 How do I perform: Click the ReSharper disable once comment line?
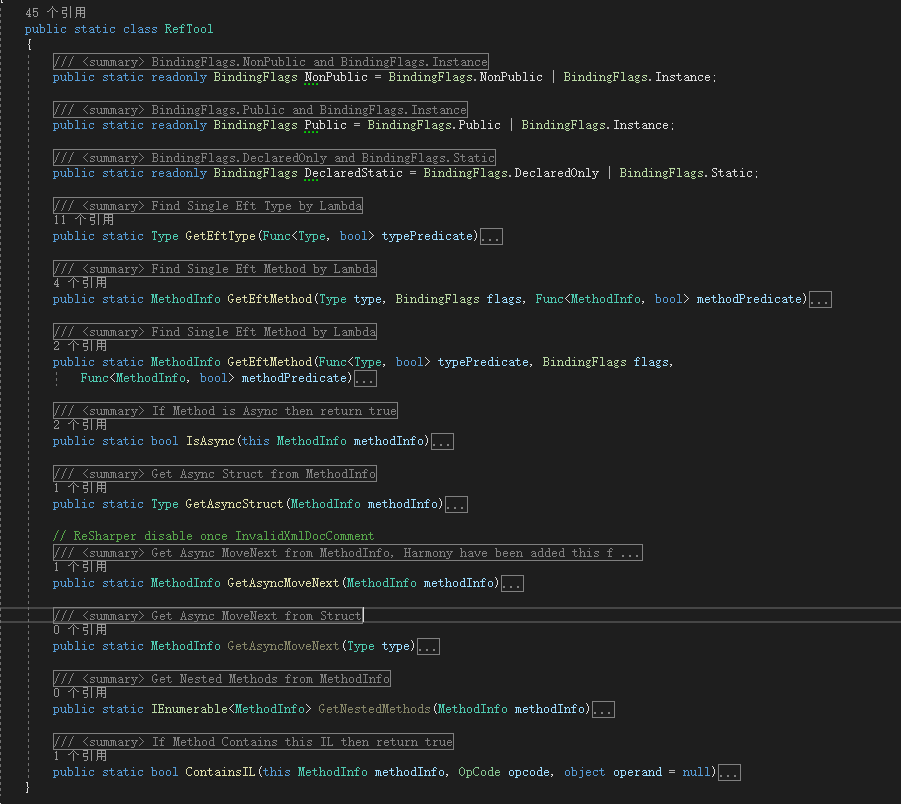(x=213, y=536)
